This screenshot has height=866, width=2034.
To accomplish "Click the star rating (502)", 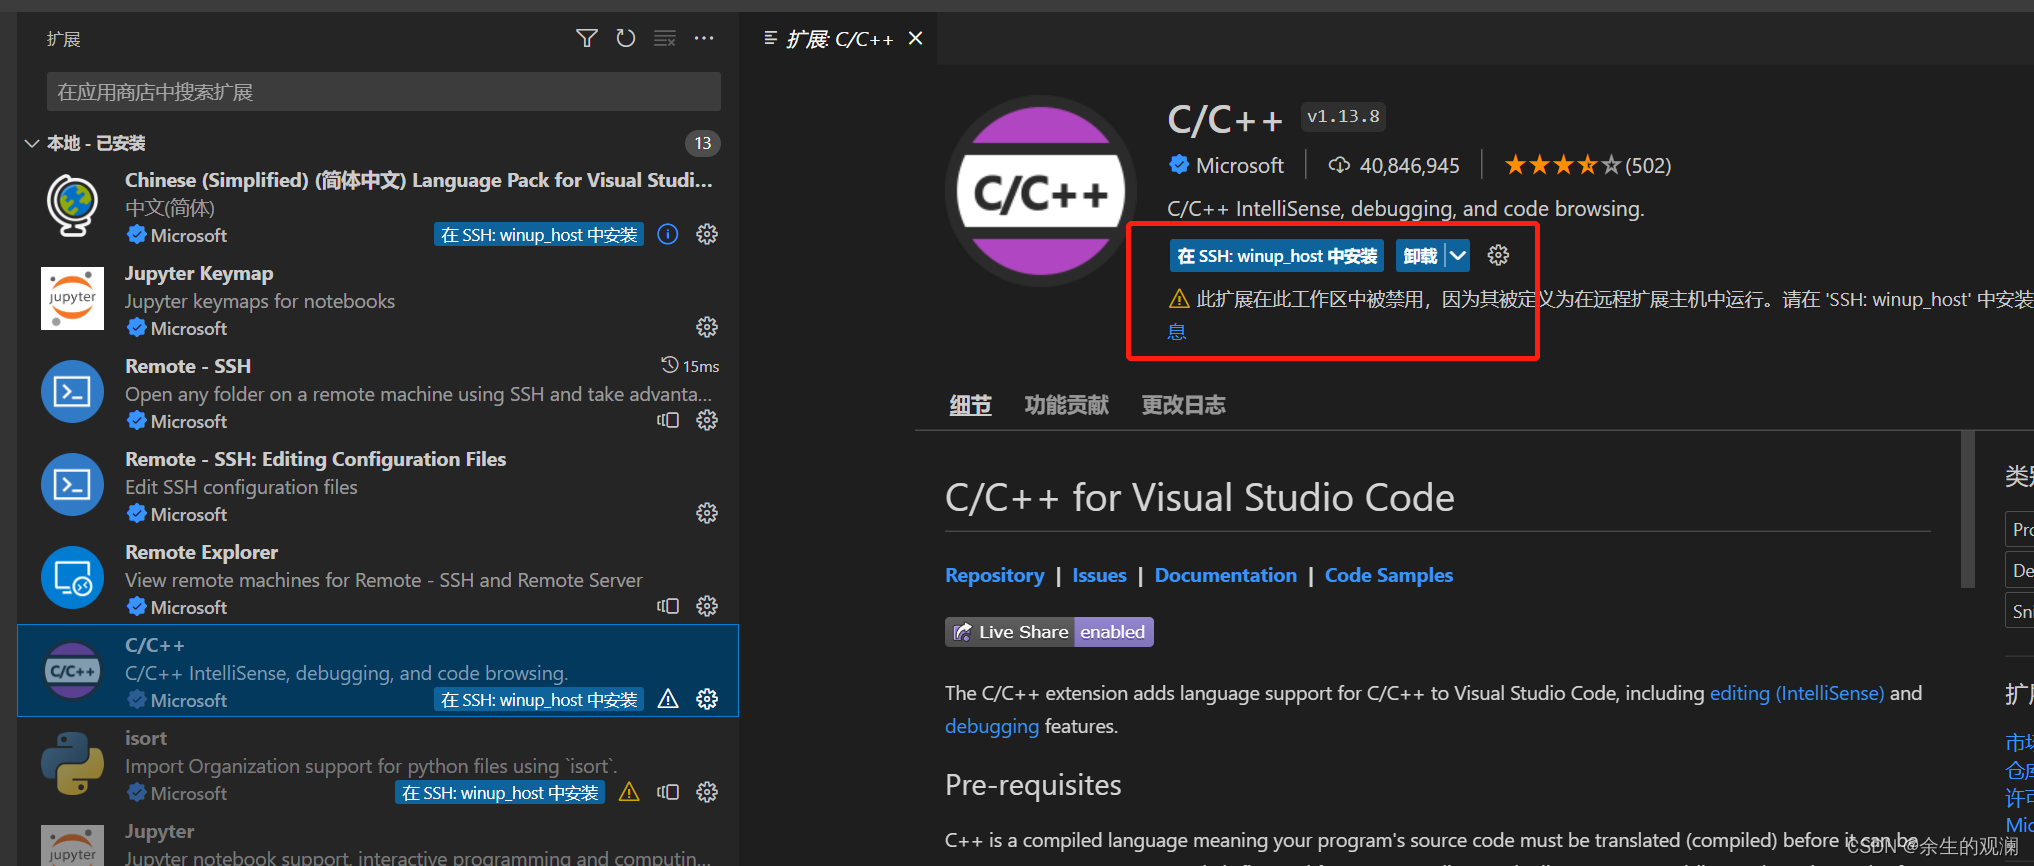I will click(1588, 165).
